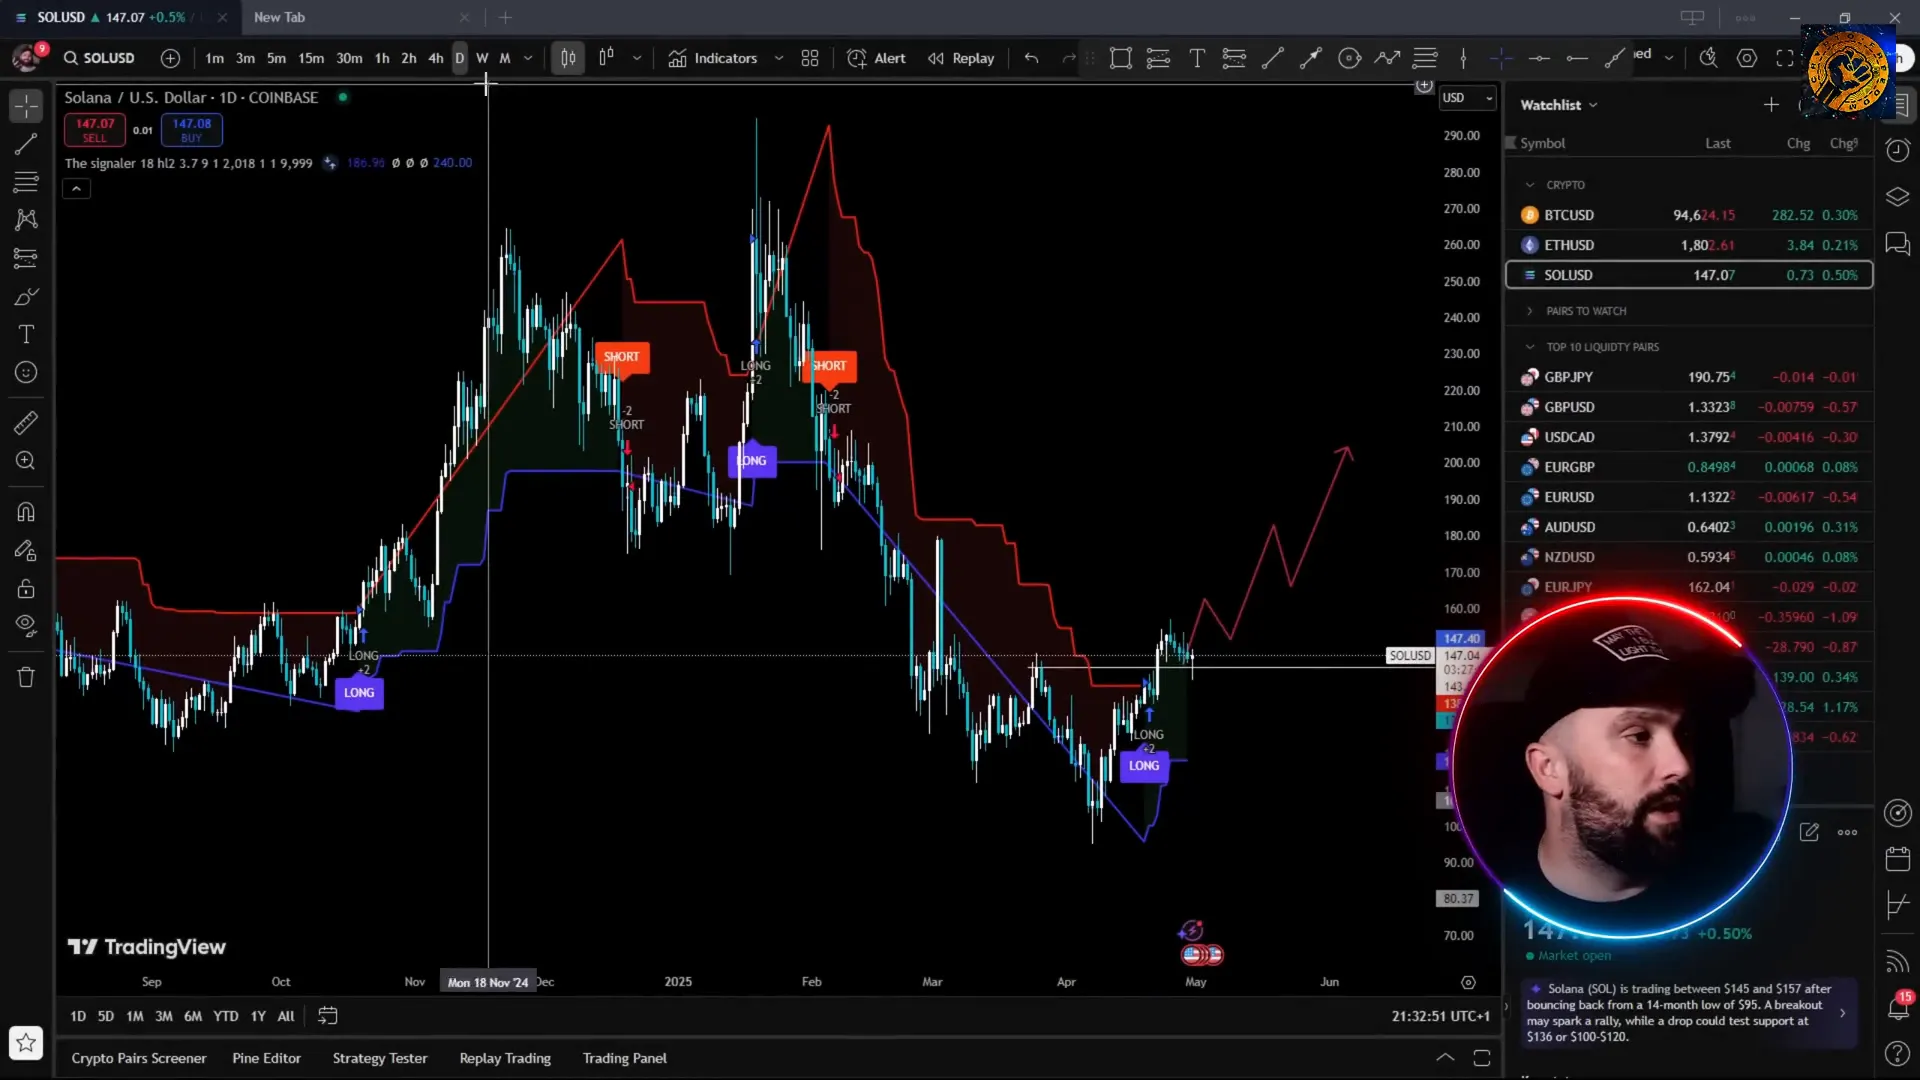This screenshot has height=1080, width=1920.
Task: Select the brush drawing tool
Action: (26, 297)
